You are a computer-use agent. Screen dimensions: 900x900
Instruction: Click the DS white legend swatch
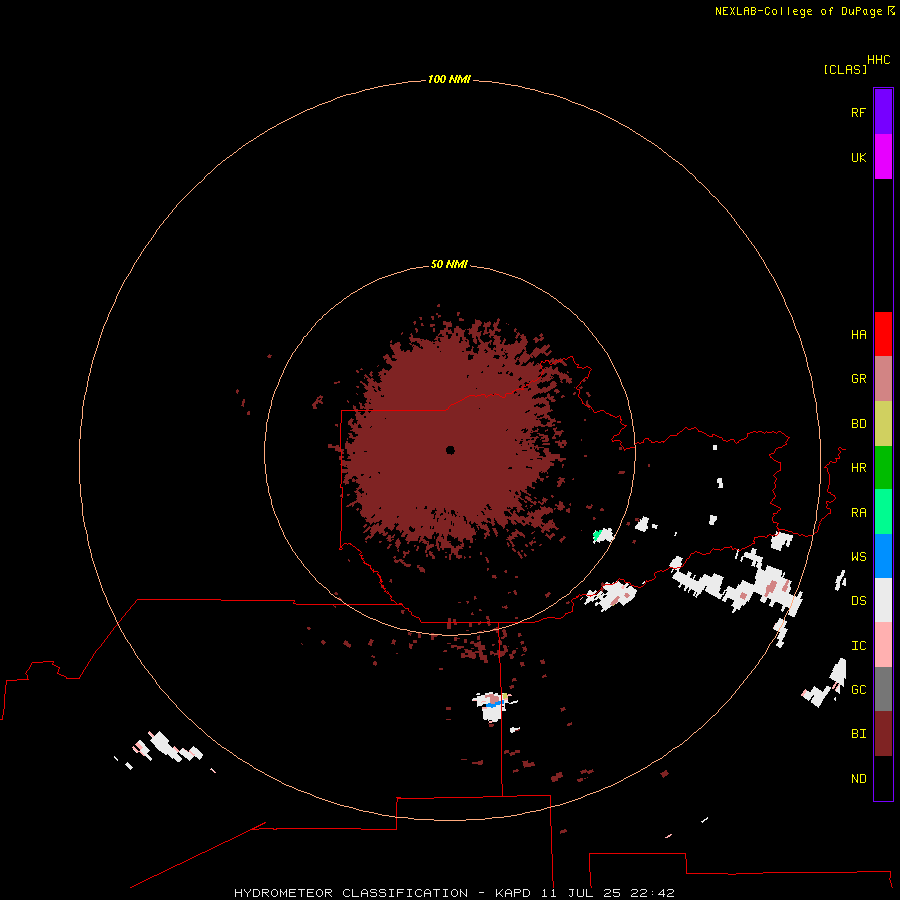[x=883, y=600]
